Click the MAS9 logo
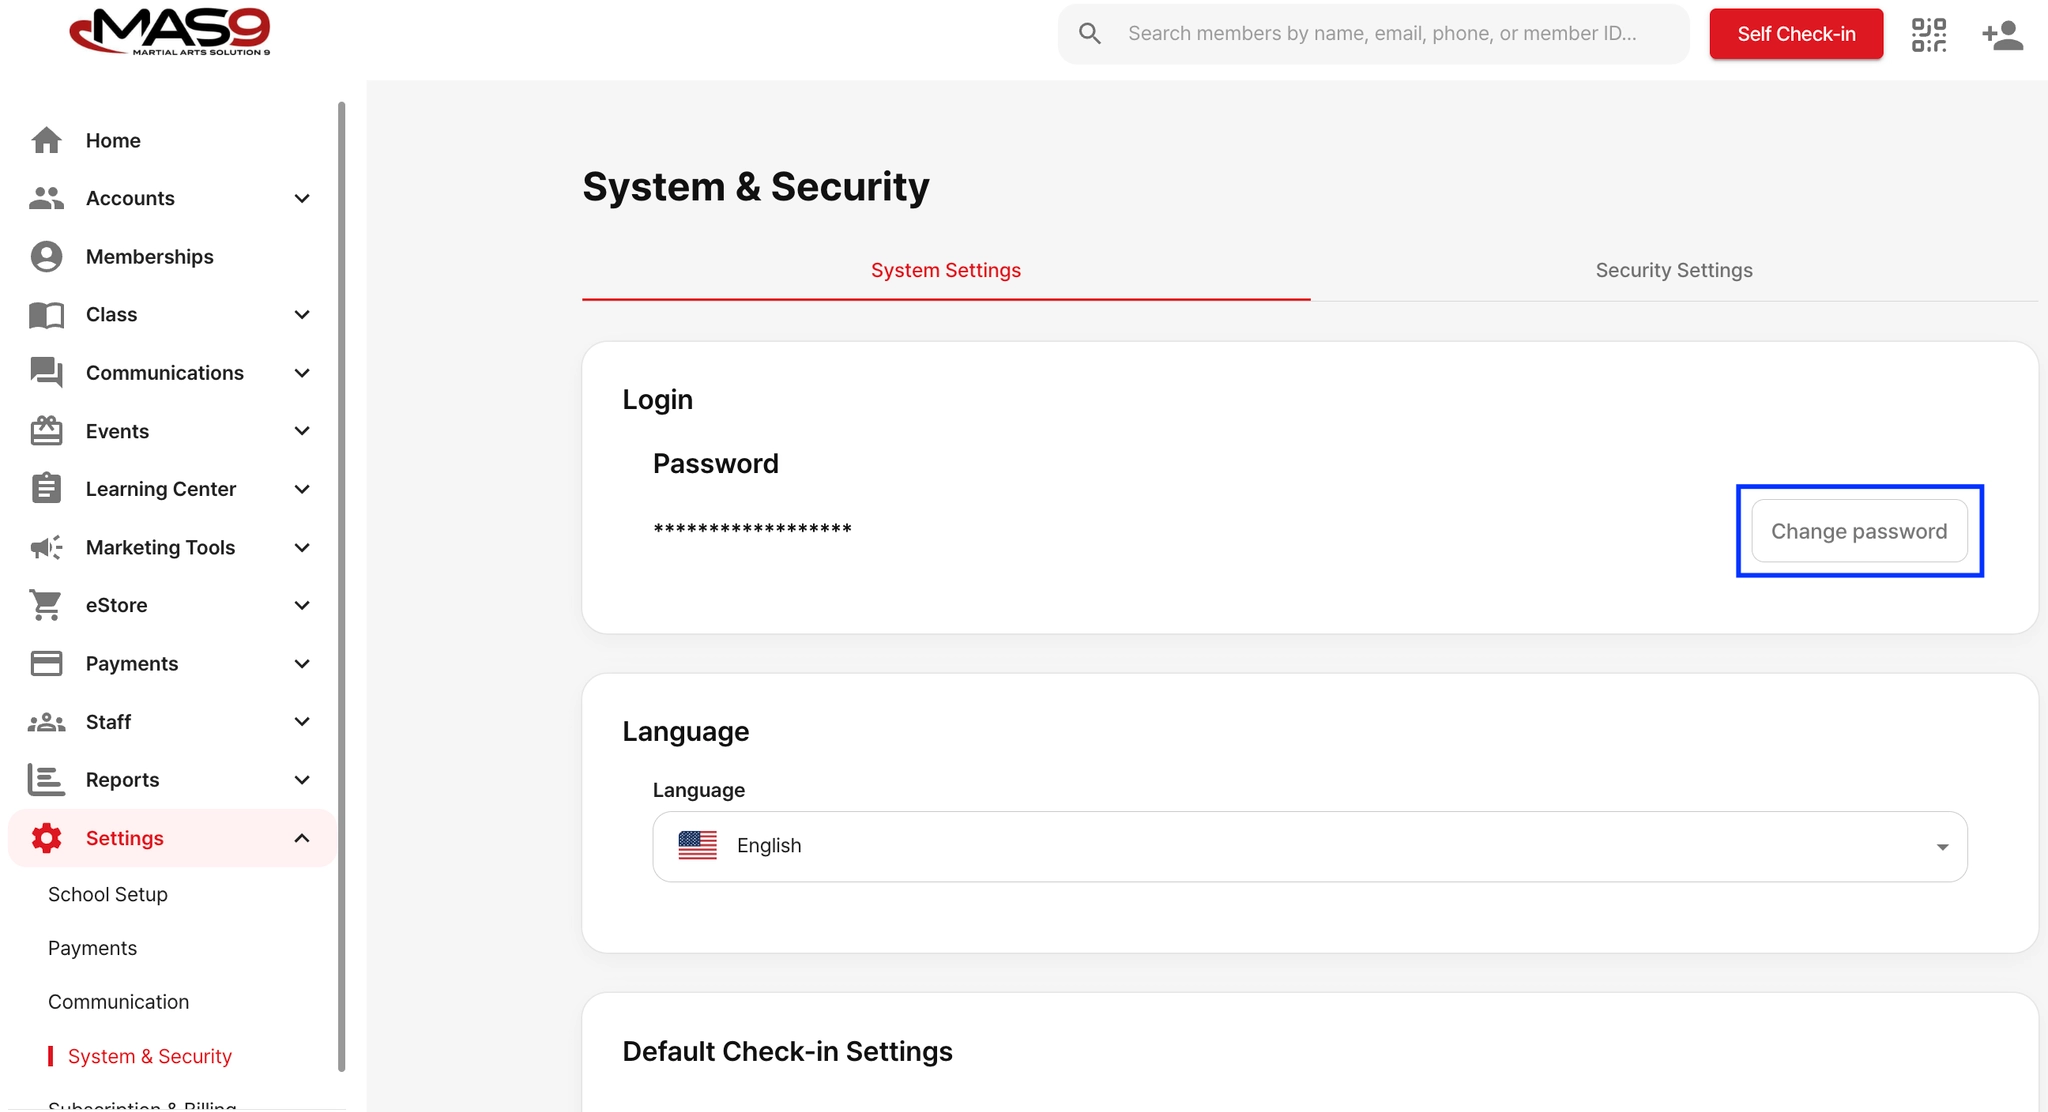Viewport: 2048px width, 1112px height. click(168, 33)
